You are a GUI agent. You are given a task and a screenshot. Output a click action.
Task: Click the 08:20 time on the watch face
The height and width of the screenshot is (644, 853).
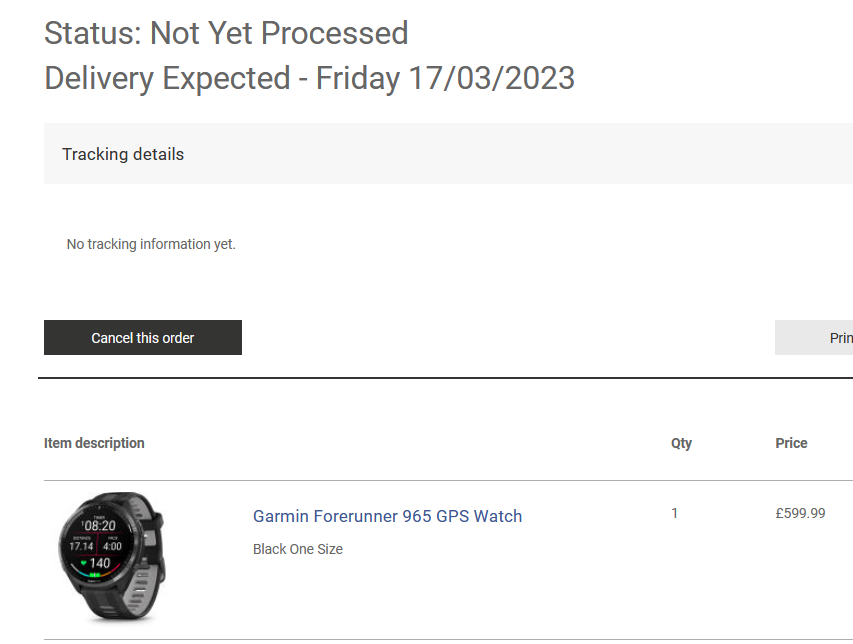[99, 525]
